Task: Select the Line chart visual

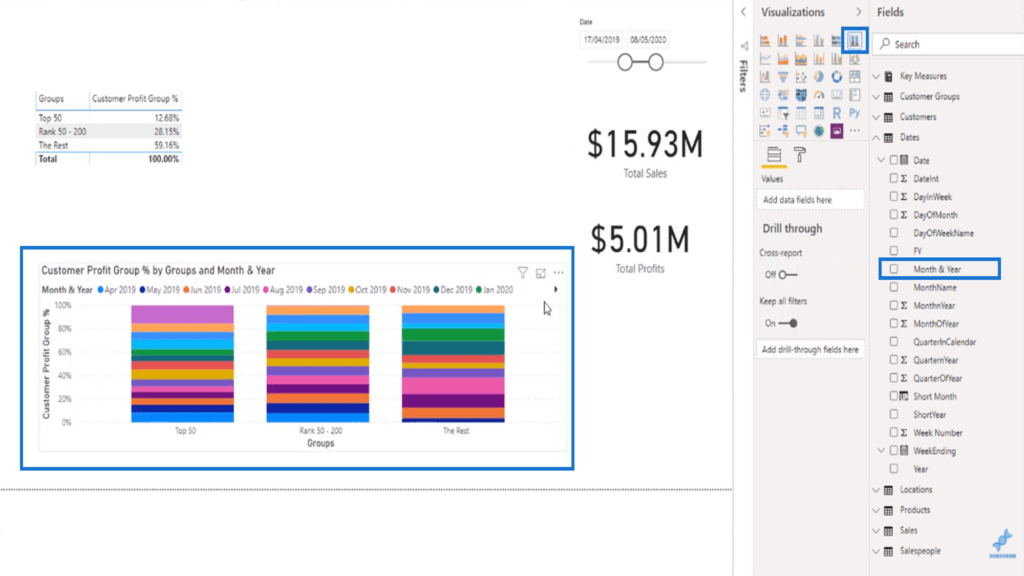Action: [x=765, y=59]
